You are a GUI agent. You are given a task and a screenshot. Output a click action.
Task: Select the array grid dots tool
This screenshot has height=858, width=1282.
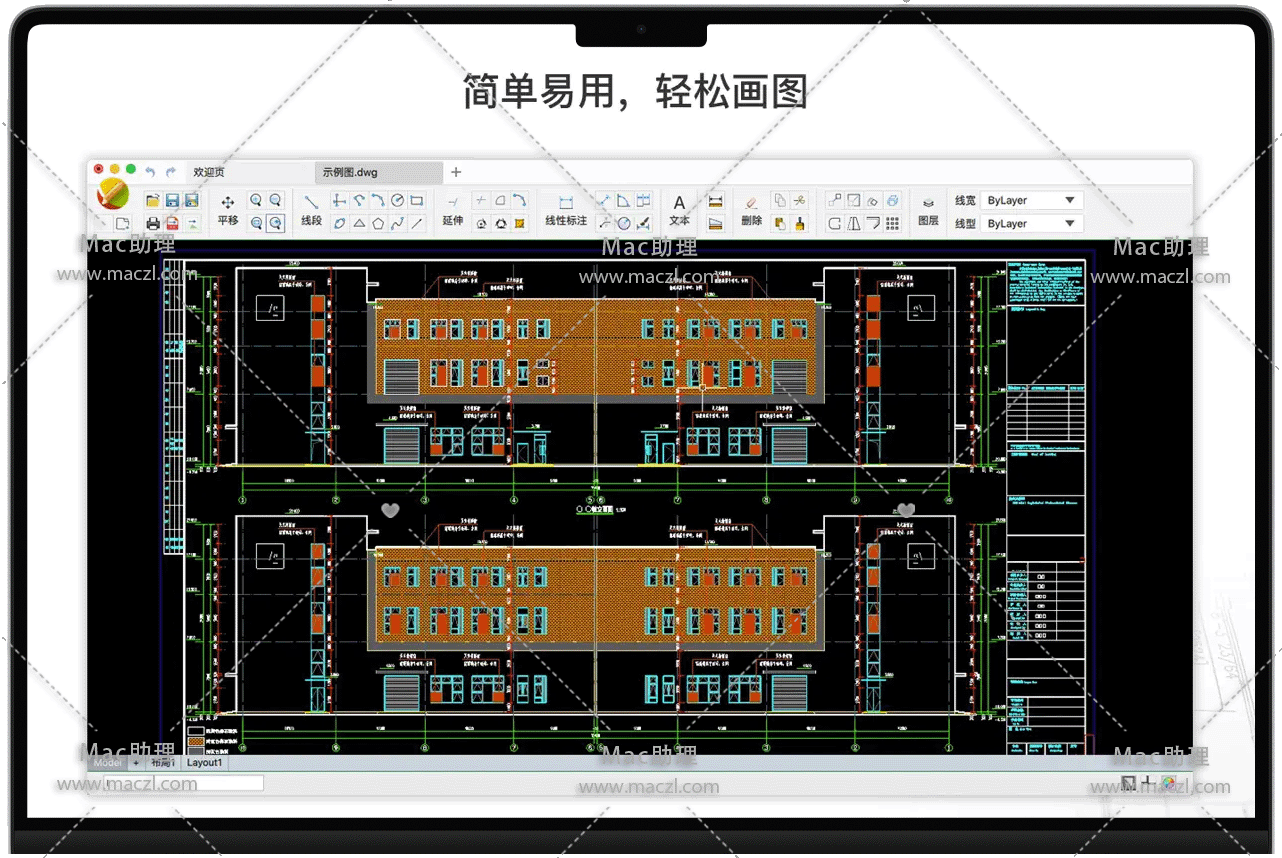pyautogui.click(x=893, y=223)
